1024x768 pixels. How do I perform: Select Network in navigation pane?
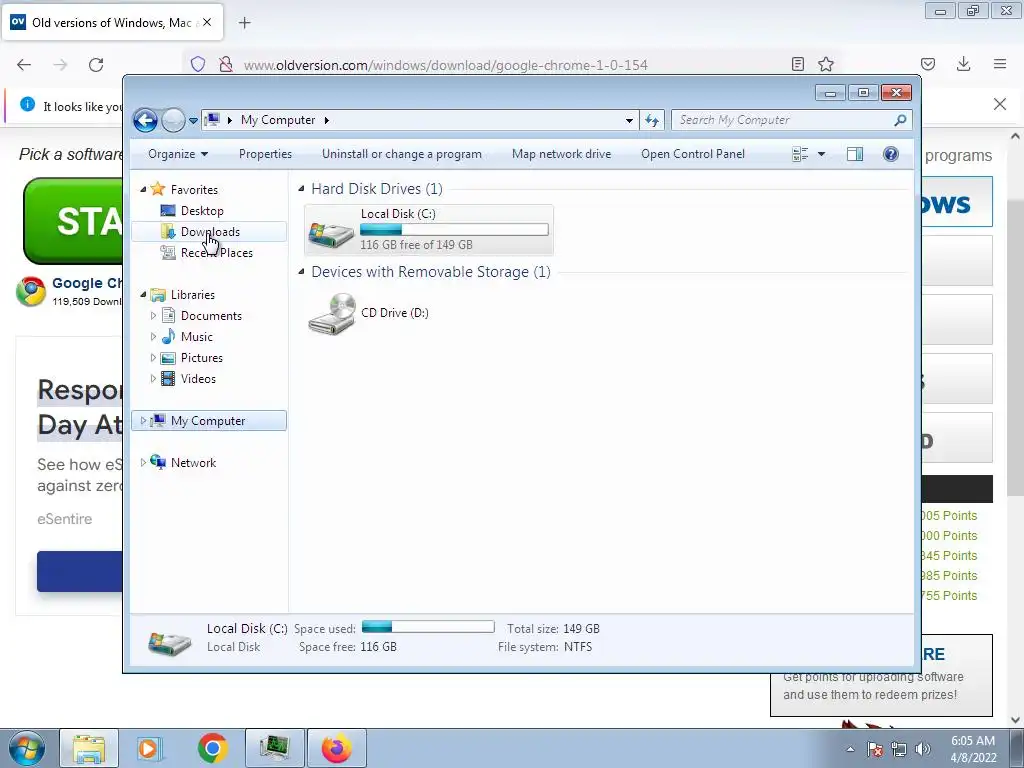pos(193,463)
